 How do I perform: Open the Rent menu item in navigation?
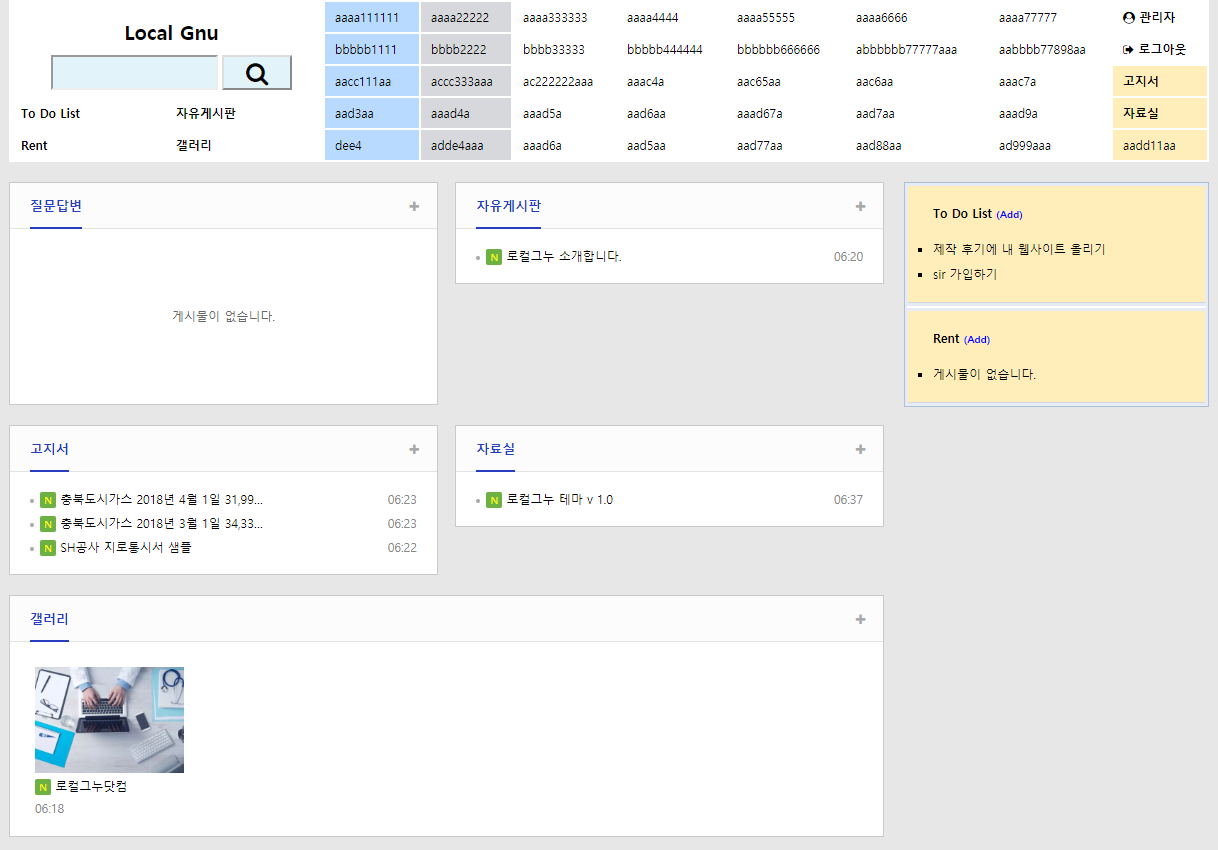34,146
